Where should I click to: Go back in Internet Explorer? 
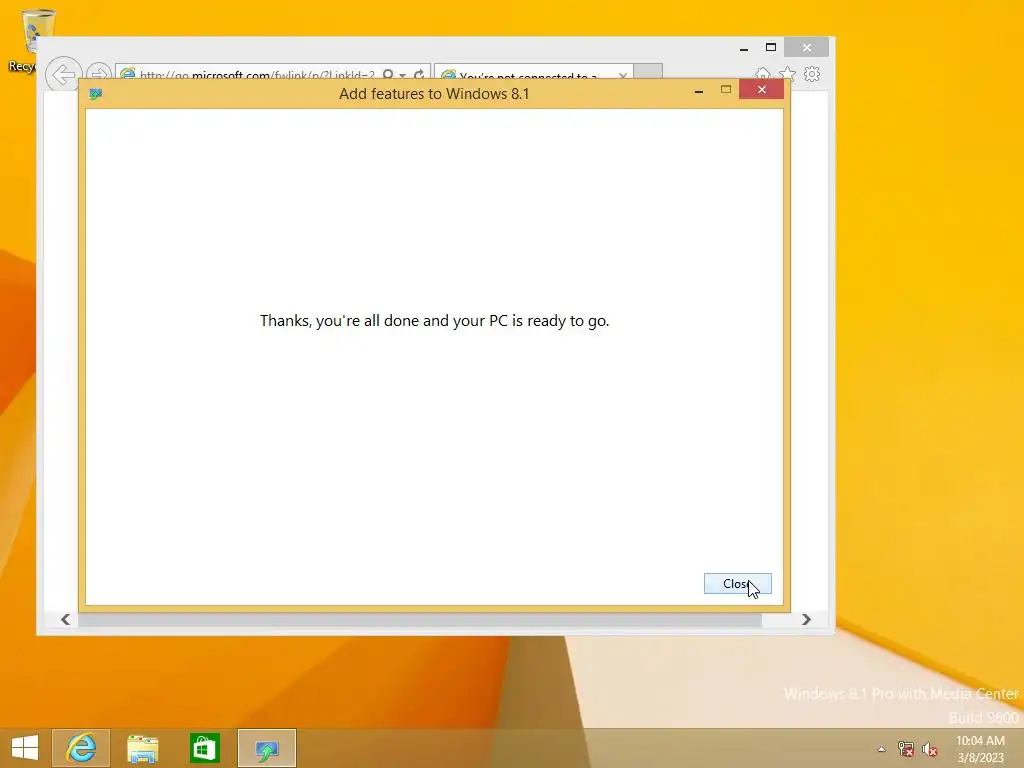[x=63, y=74]
